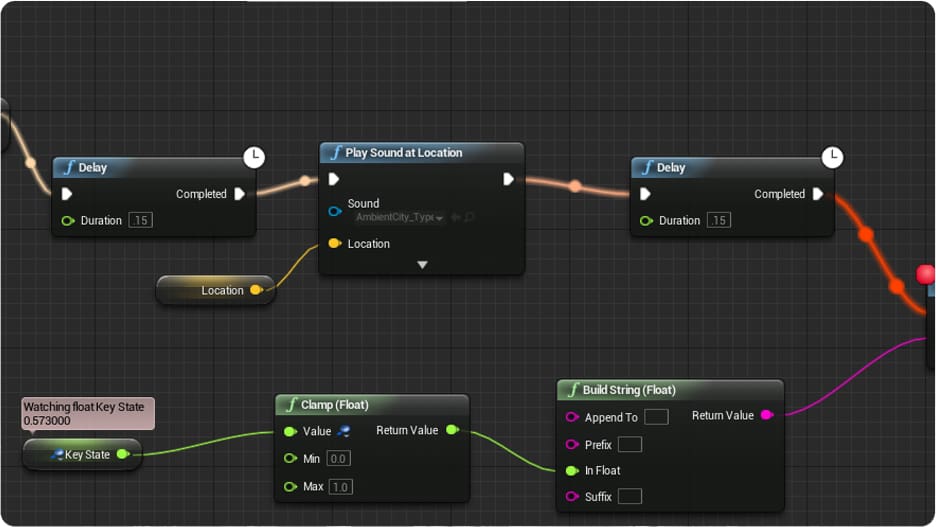Browse to Sound asset with magnifier icon
Image resolution: width=936 pixels, height=527 pixels.
(x=468, y=217)
